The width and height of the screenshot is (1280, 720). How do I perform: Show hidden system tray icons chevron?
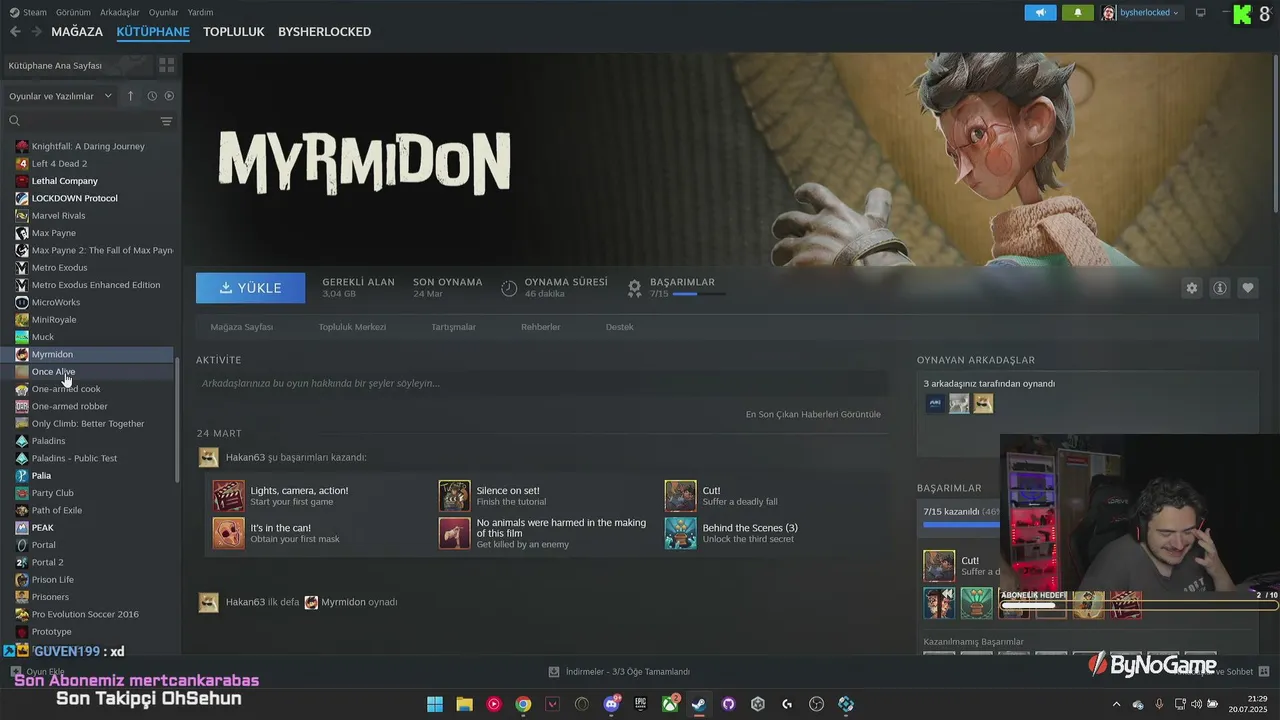tap(1116, 704)
